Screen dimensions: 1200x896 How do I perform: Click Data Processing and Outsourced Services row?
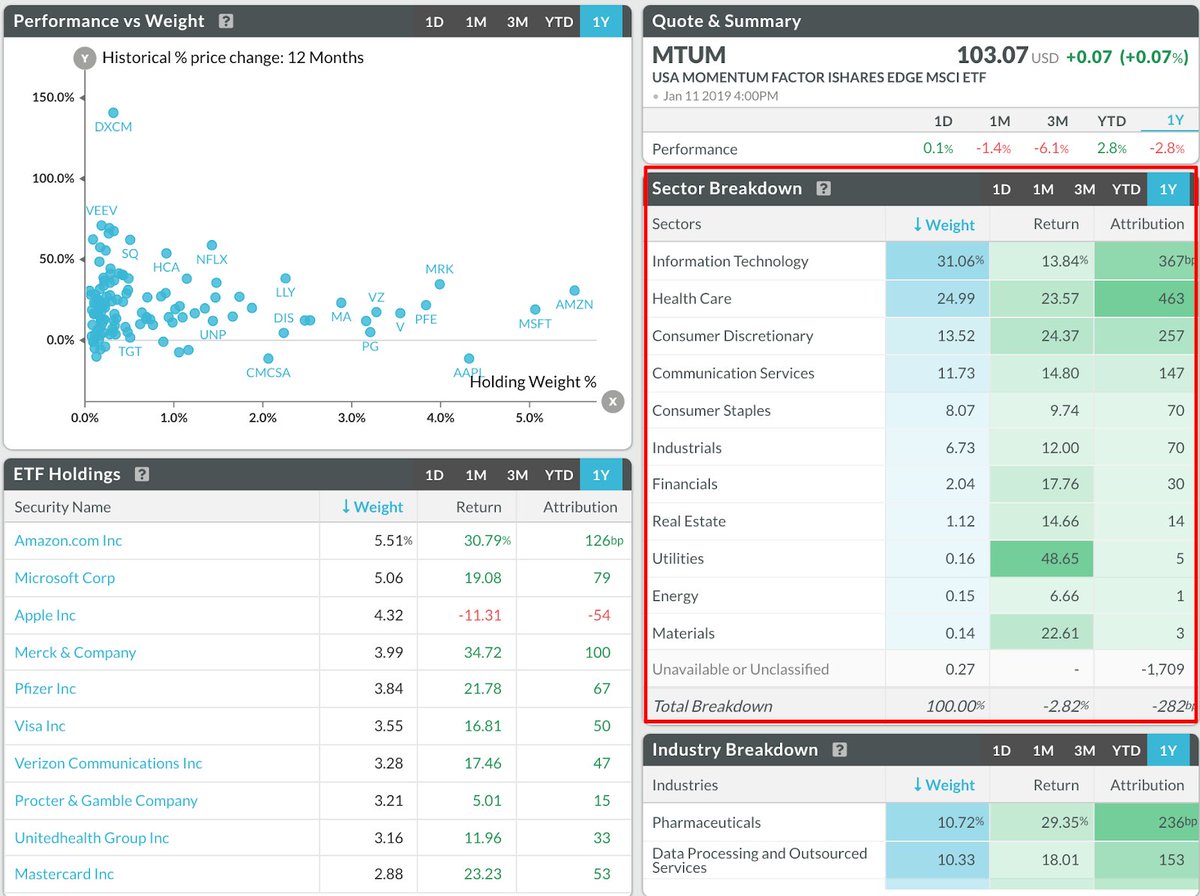(x=920, y=860)
